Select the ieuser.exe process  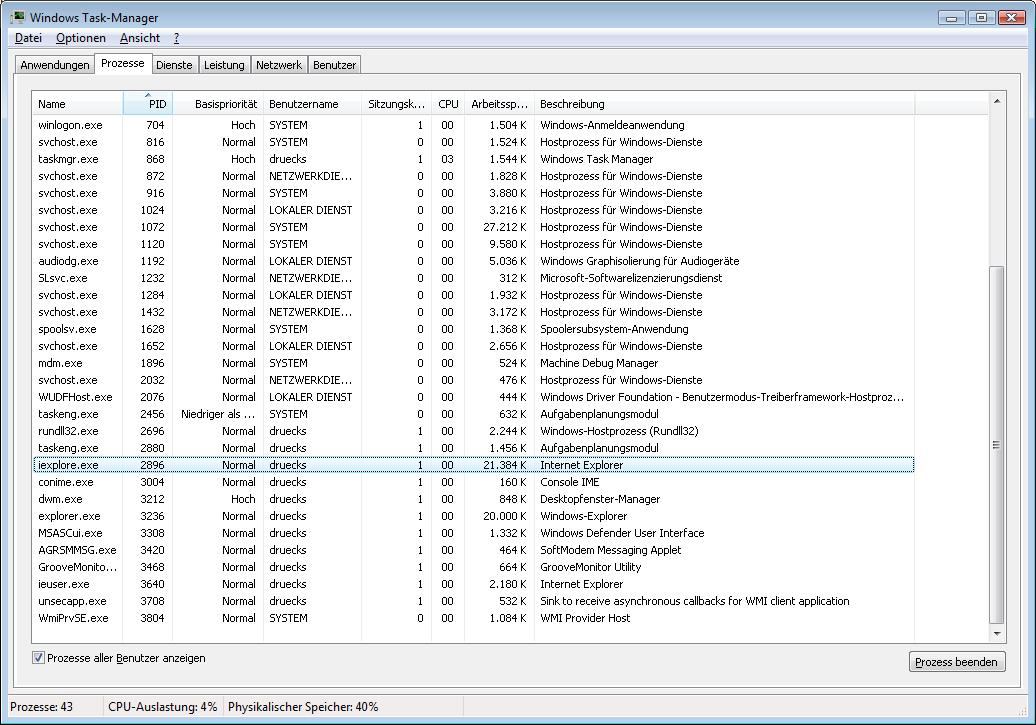[474, 584]
